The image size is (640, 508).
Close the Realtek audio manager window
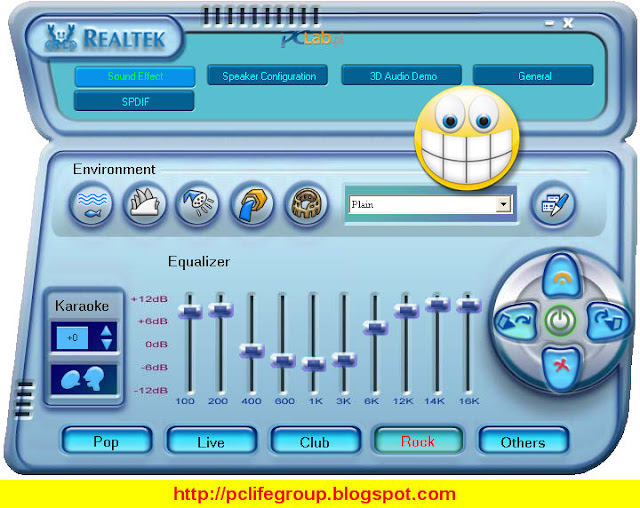pos(568,23)
